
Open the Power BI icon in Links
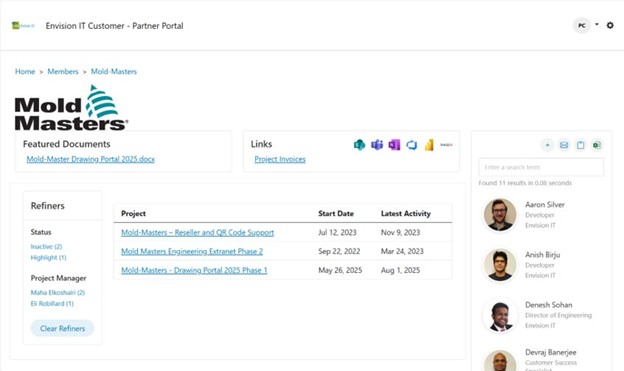click(429, 145)
